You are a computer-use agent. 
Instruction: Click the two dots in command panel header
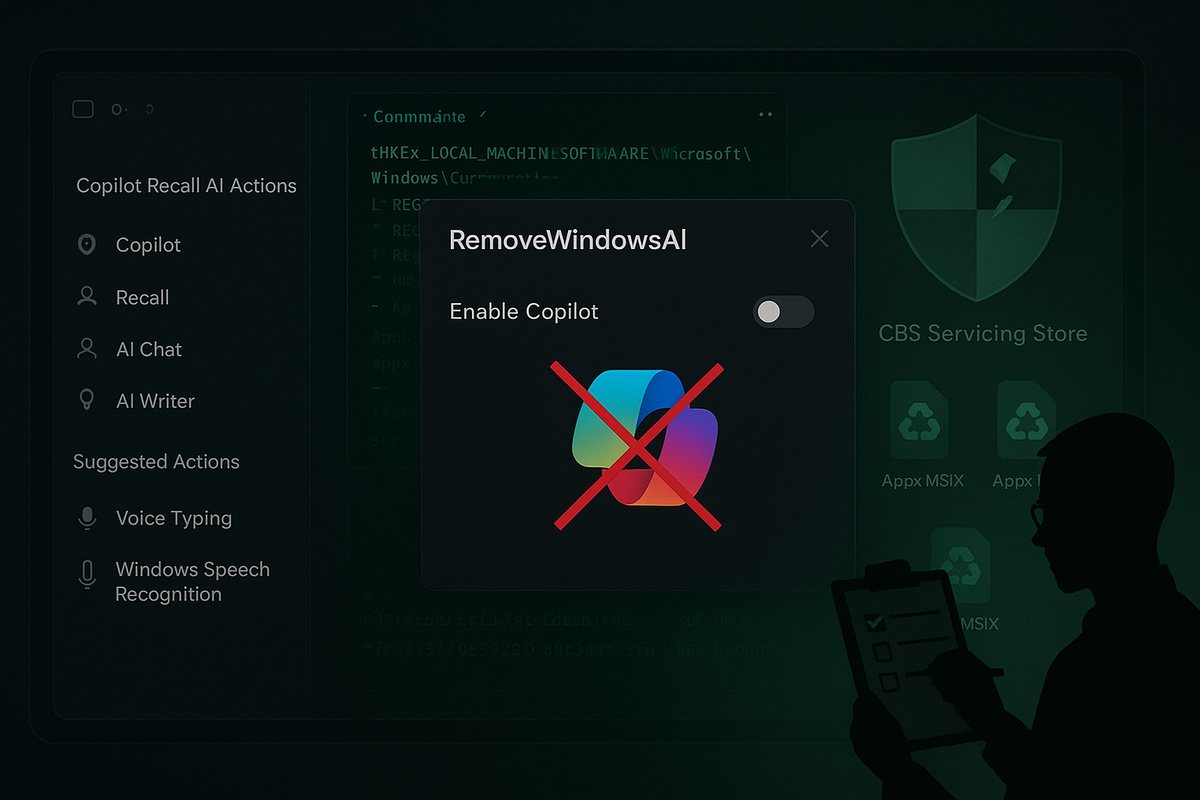pyautogui.click(x=766, y=115)
